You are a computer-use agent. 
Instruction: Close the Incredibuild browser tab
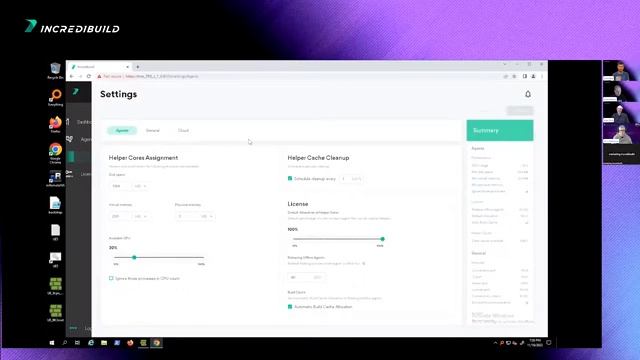[127, 67]
